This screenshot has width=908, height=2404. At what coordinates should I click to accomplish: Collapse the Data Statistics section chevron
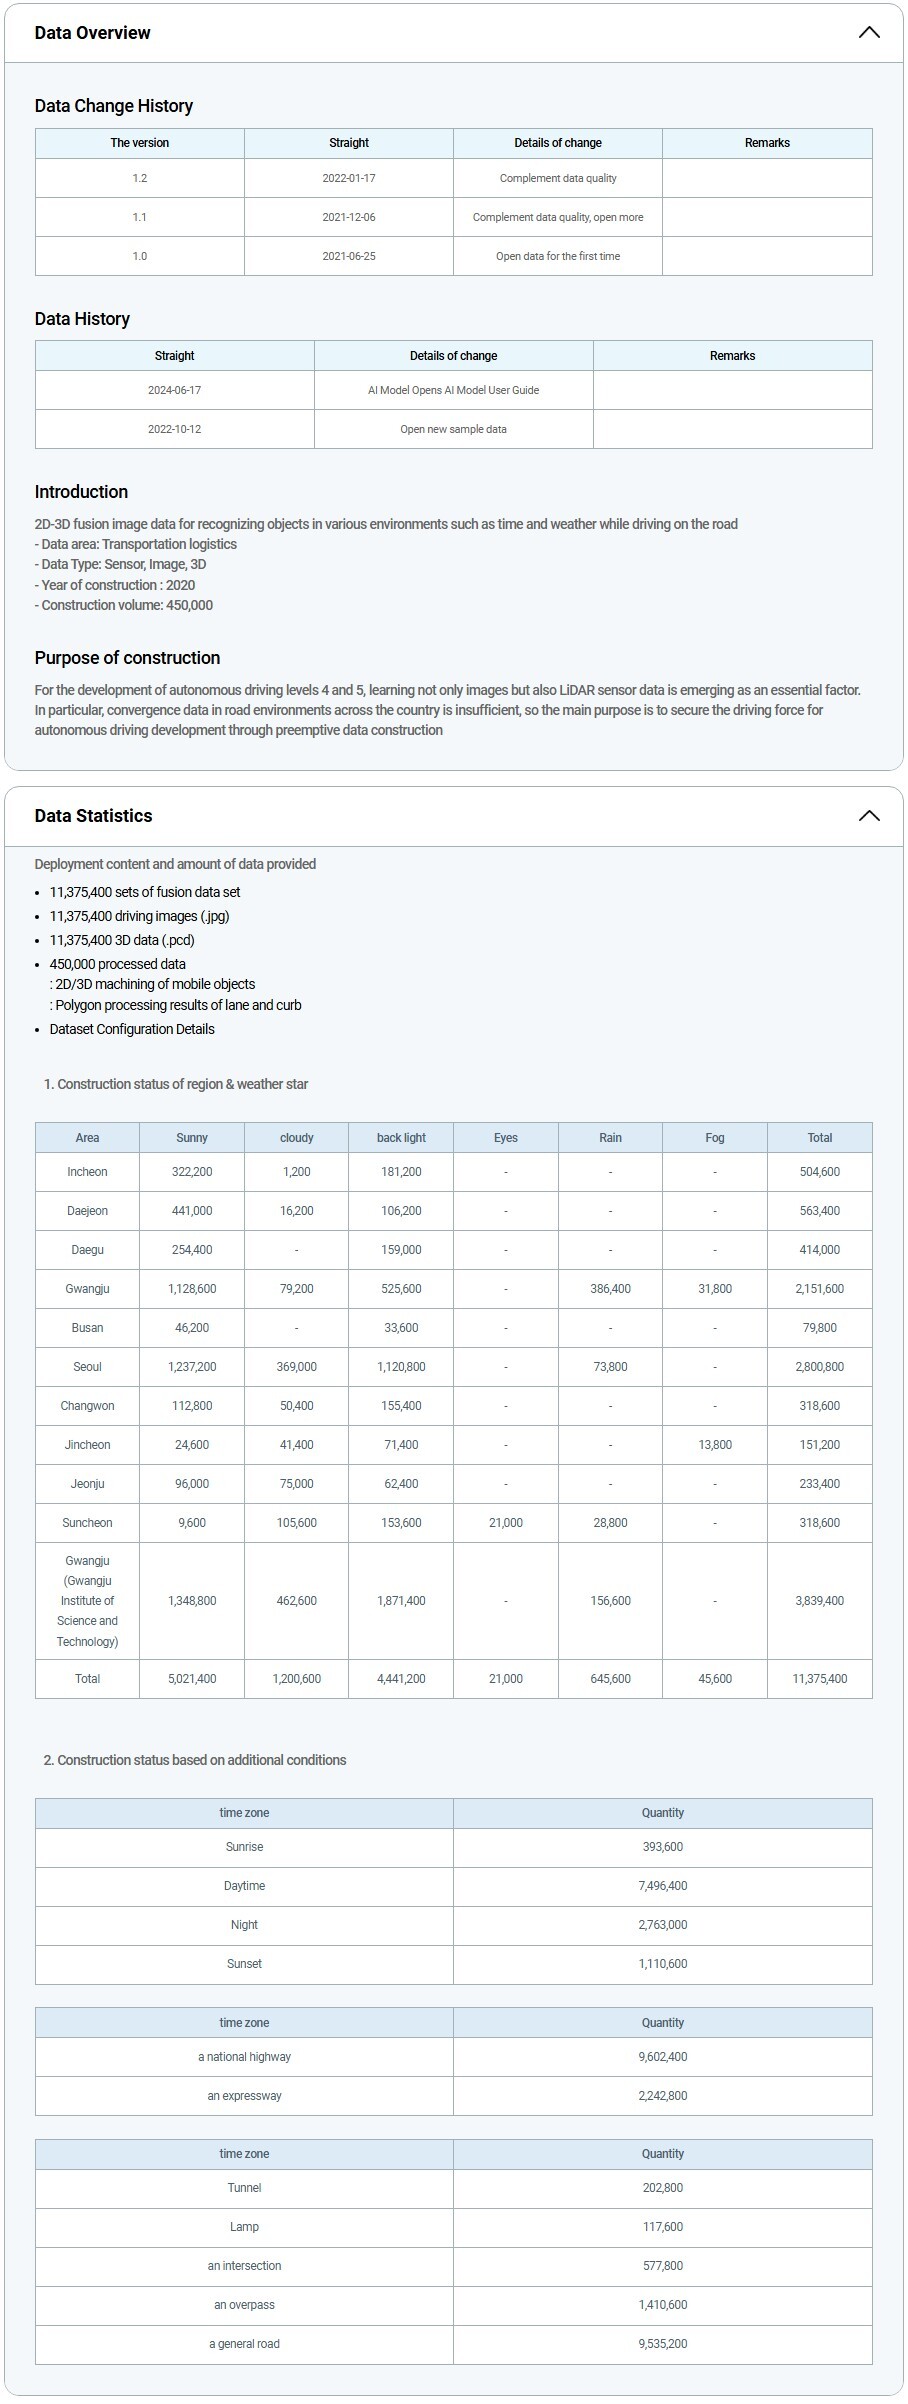[x=868, y=816]
